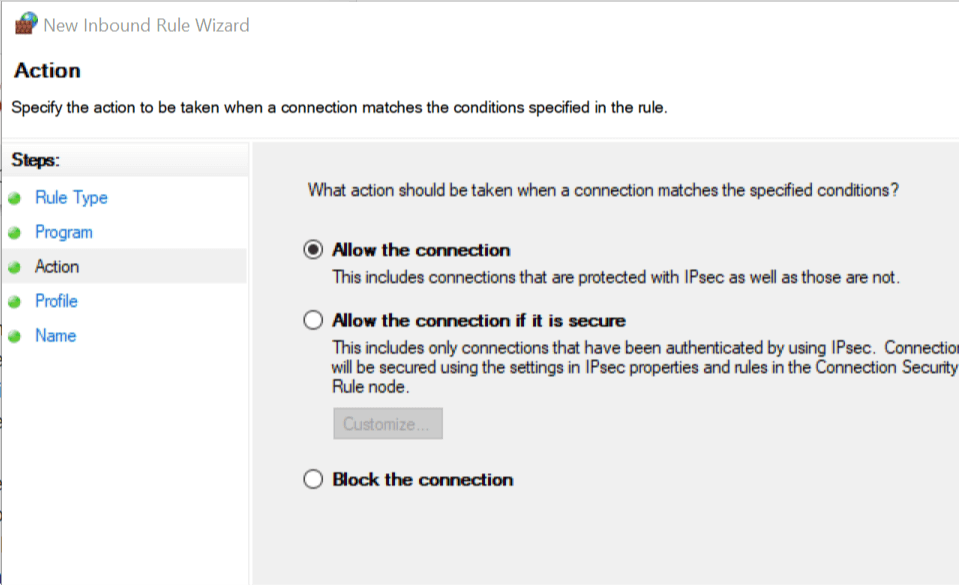The width and height of the screenshot is (959, 585).
Task: Click the bold Action page heading
Action: [47, 70]
